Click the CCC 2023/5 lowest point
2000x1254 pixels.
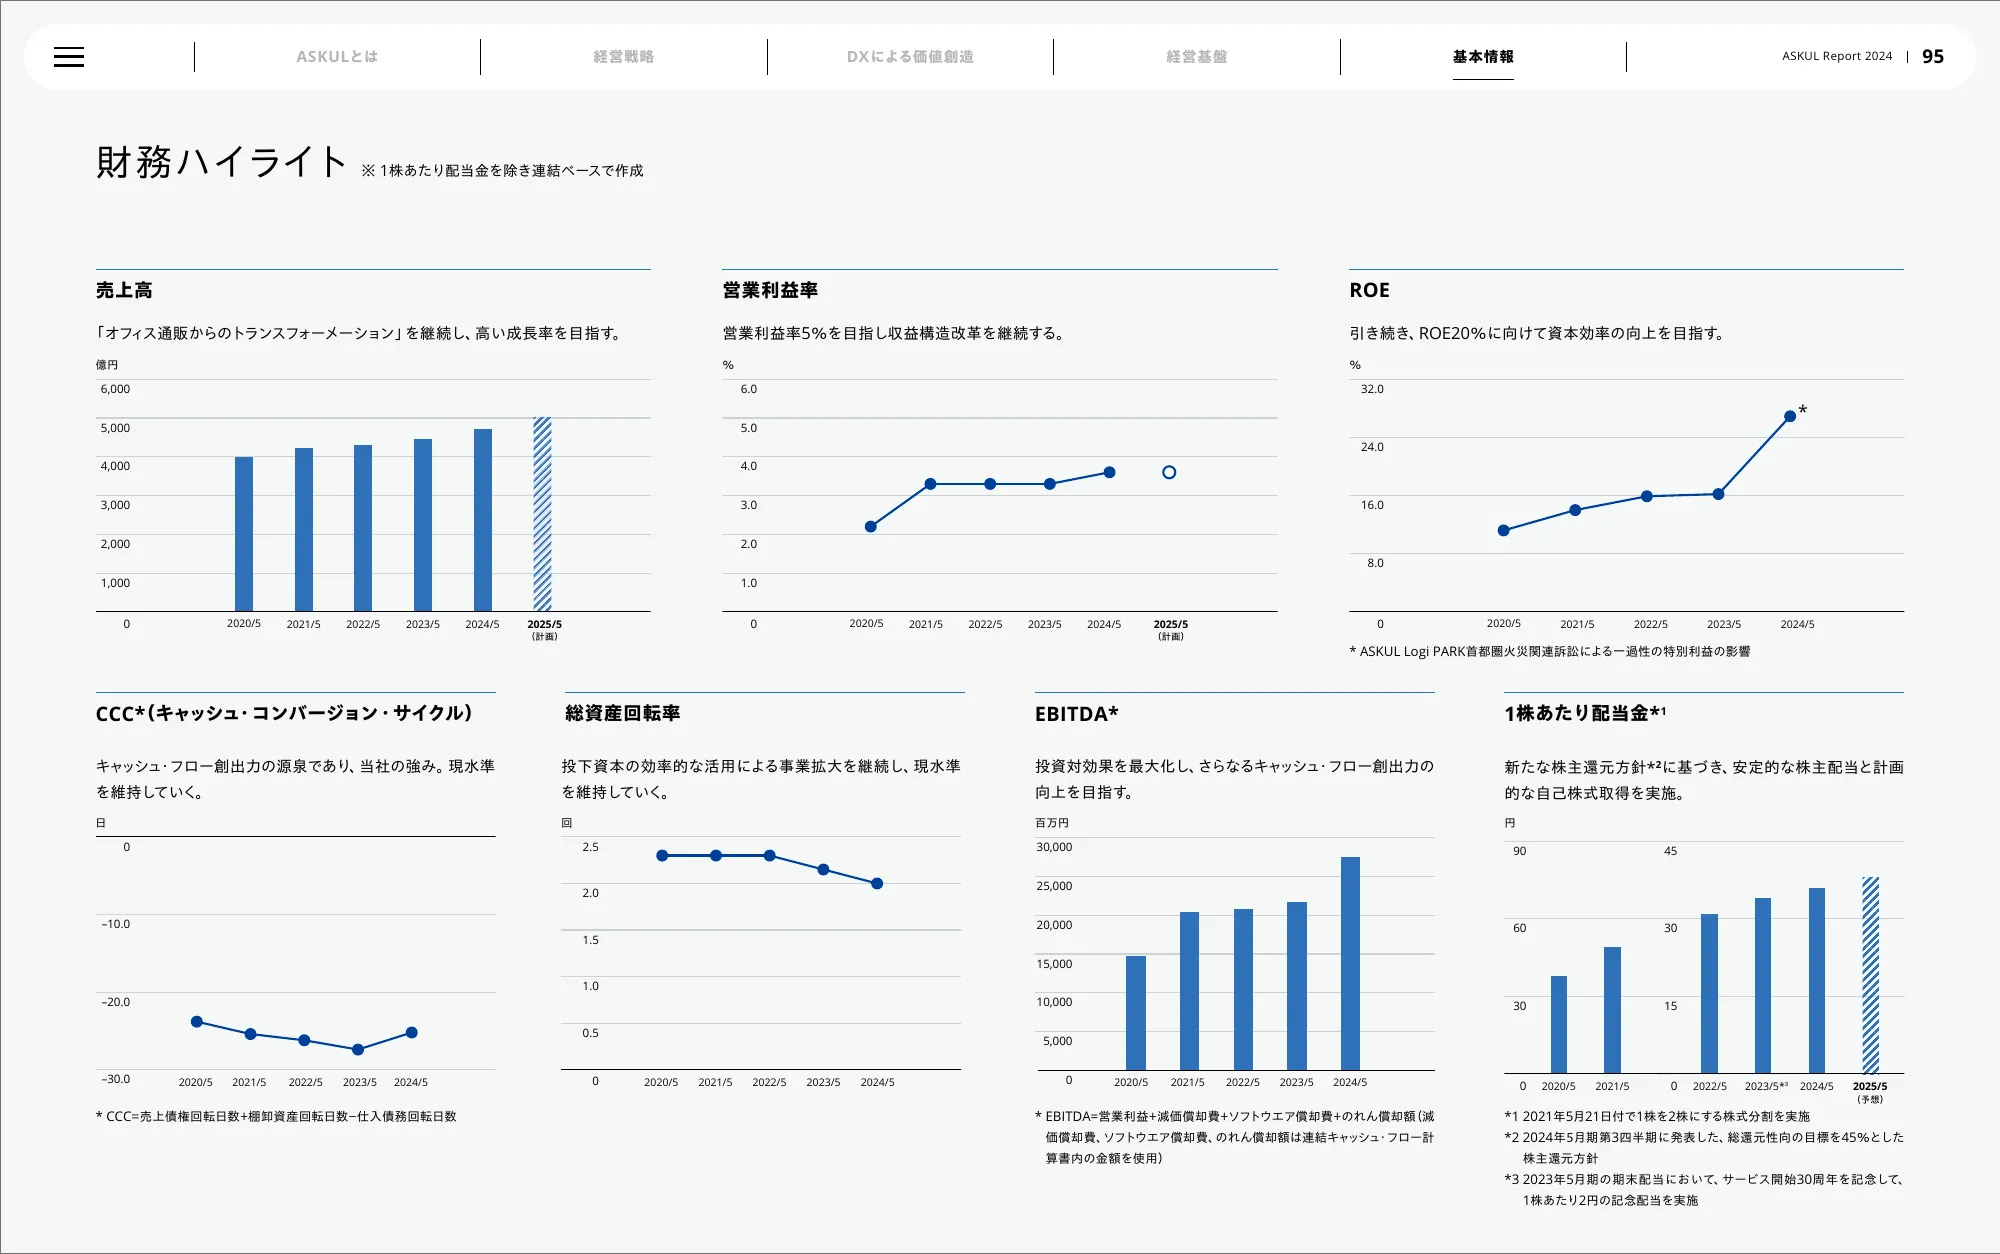tap(358, 1049)
